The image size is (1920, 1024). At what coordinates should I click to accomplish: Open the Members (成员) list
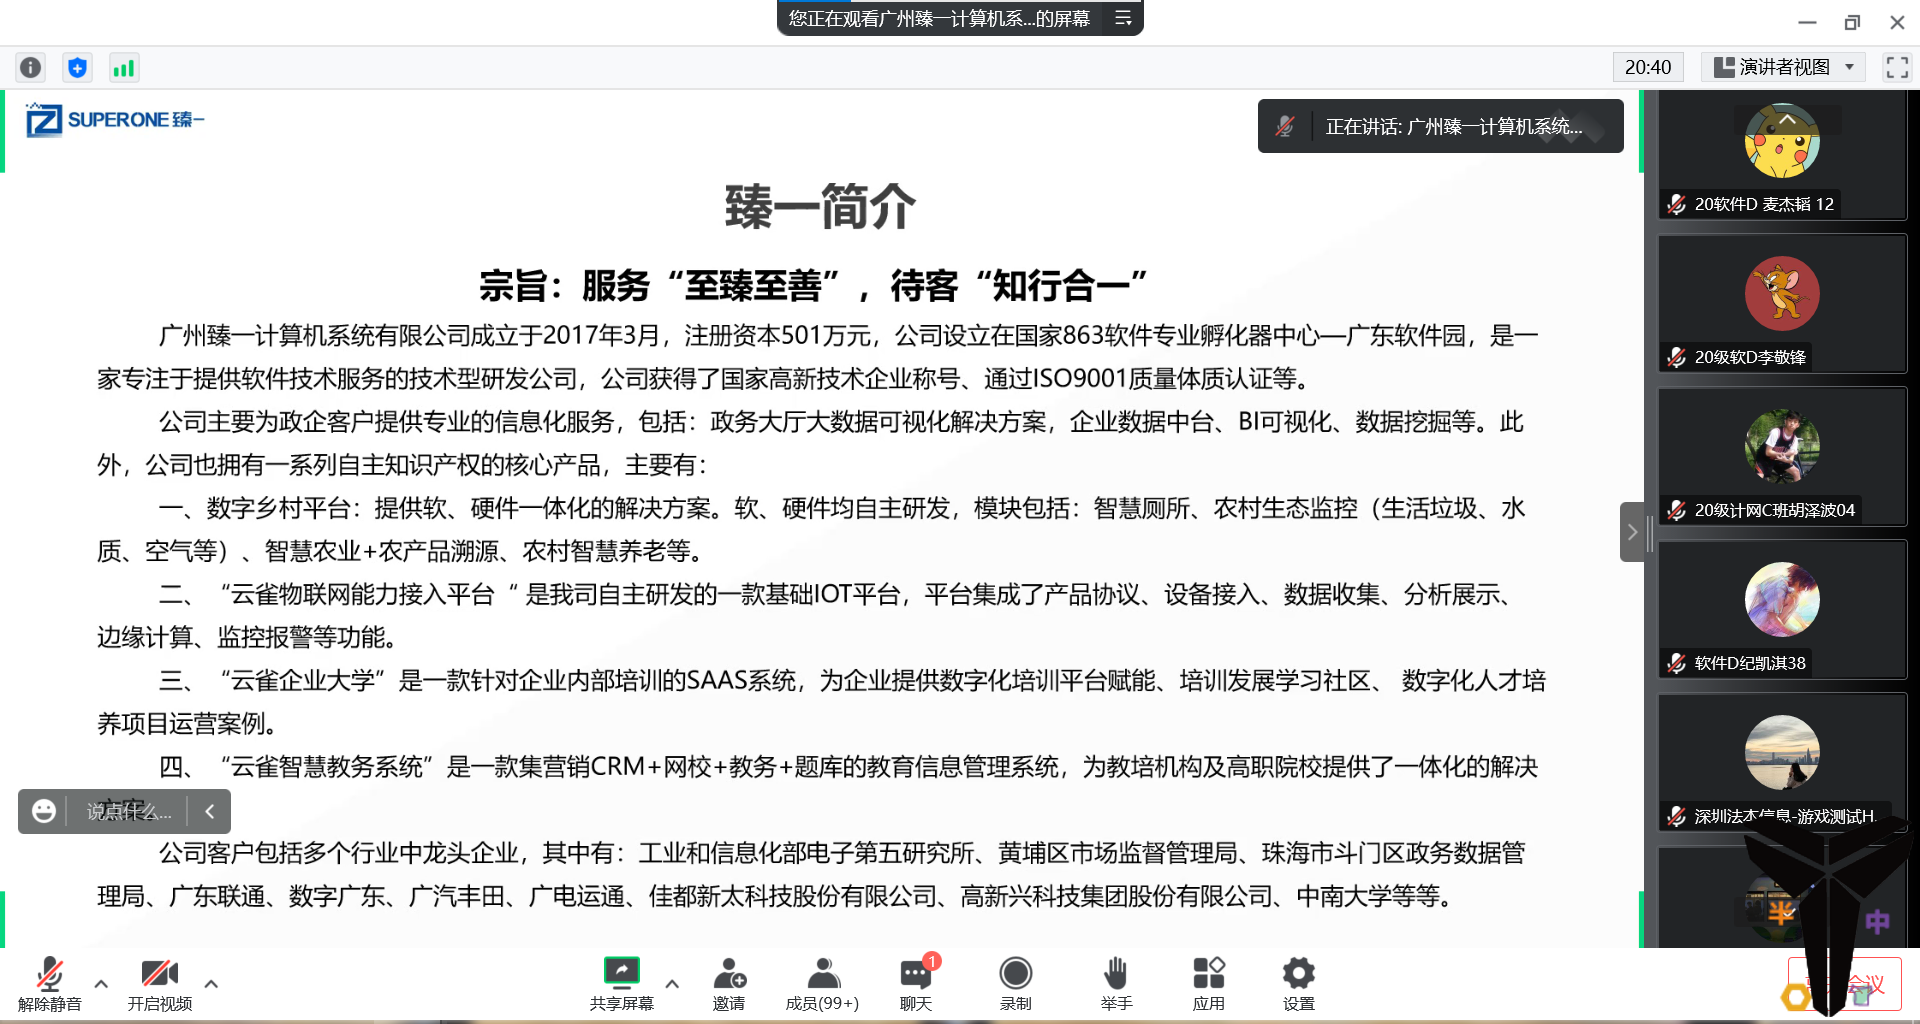click(x=822, y=983)
